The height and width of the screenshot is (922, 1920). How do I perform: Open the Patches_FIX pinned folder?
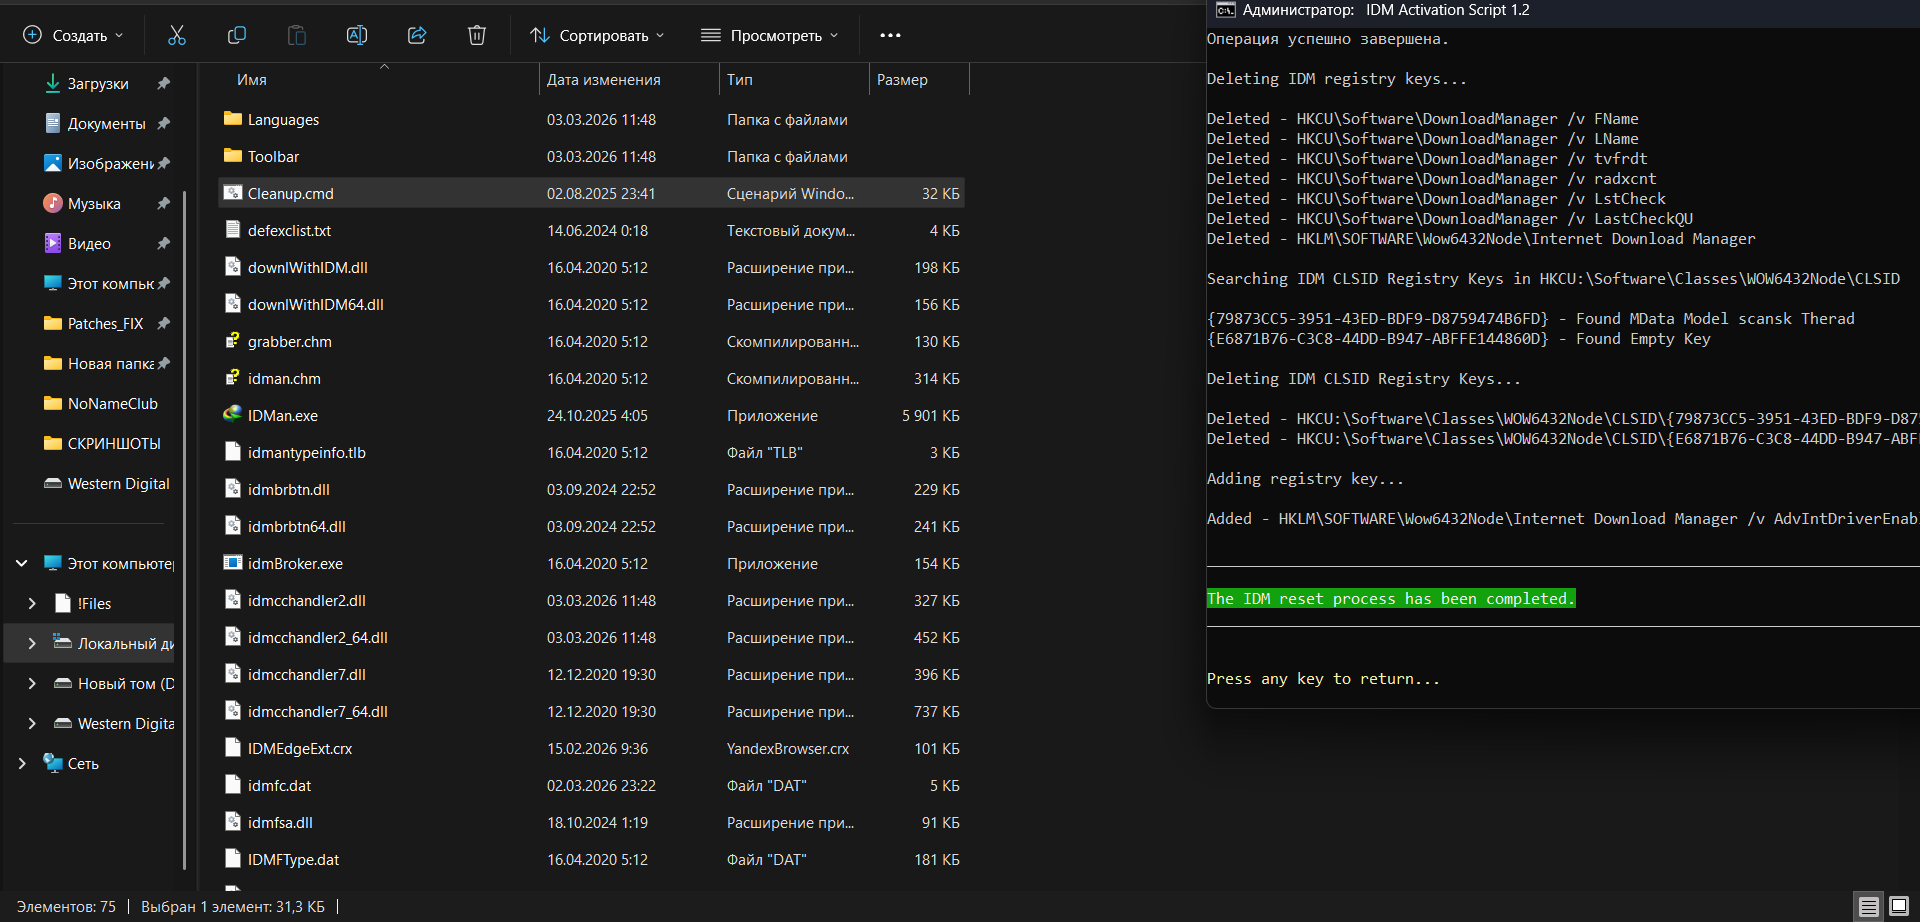pos(105,324)
